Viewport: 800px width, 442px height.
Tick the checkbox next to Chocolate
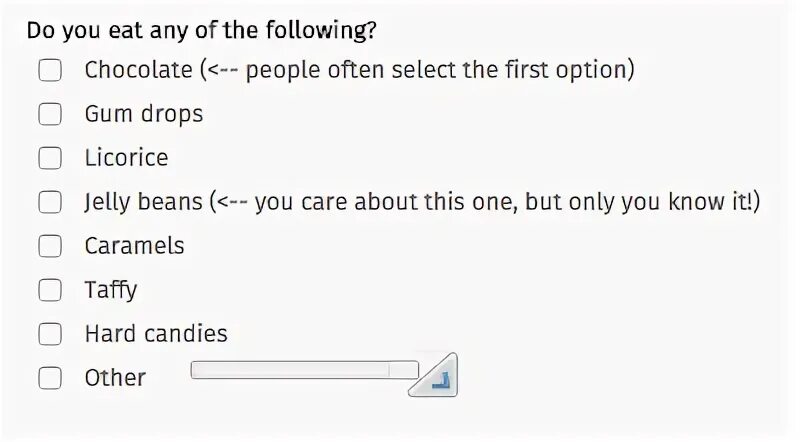pyautogui.click(x=50, y=70)
